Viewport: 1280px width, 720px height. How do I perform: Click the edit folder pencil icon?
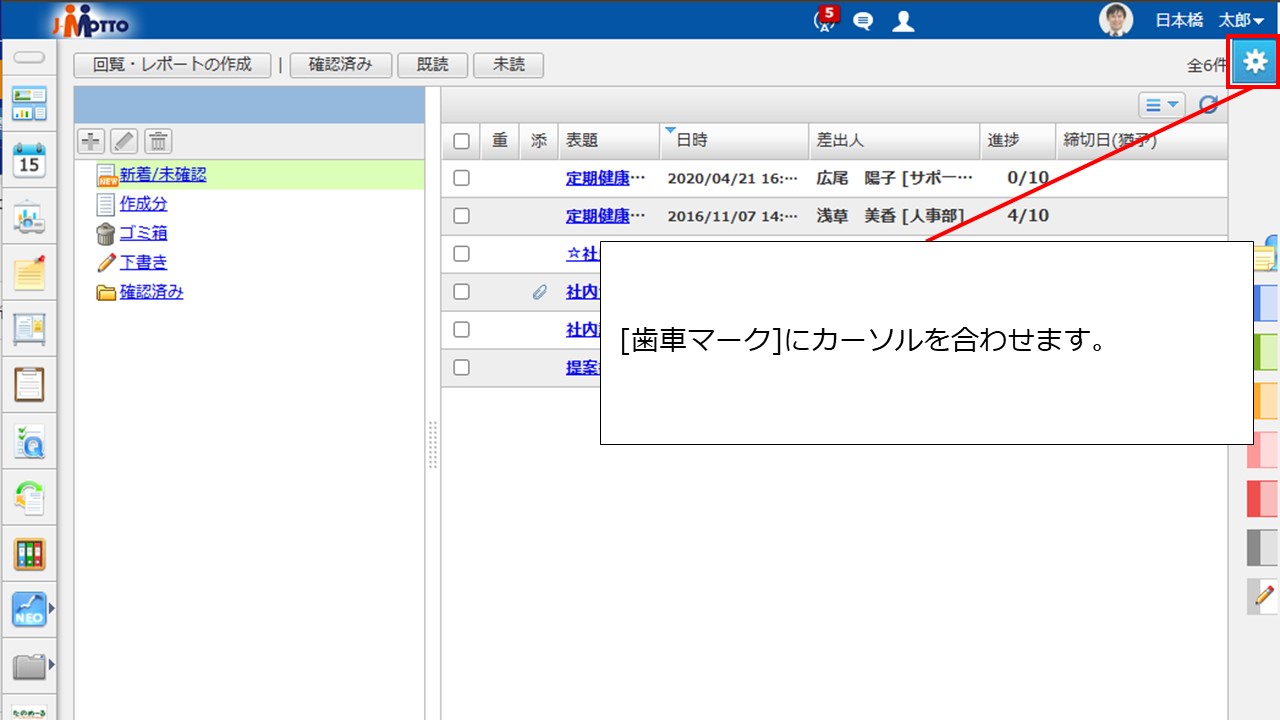[x=124, y=141]
